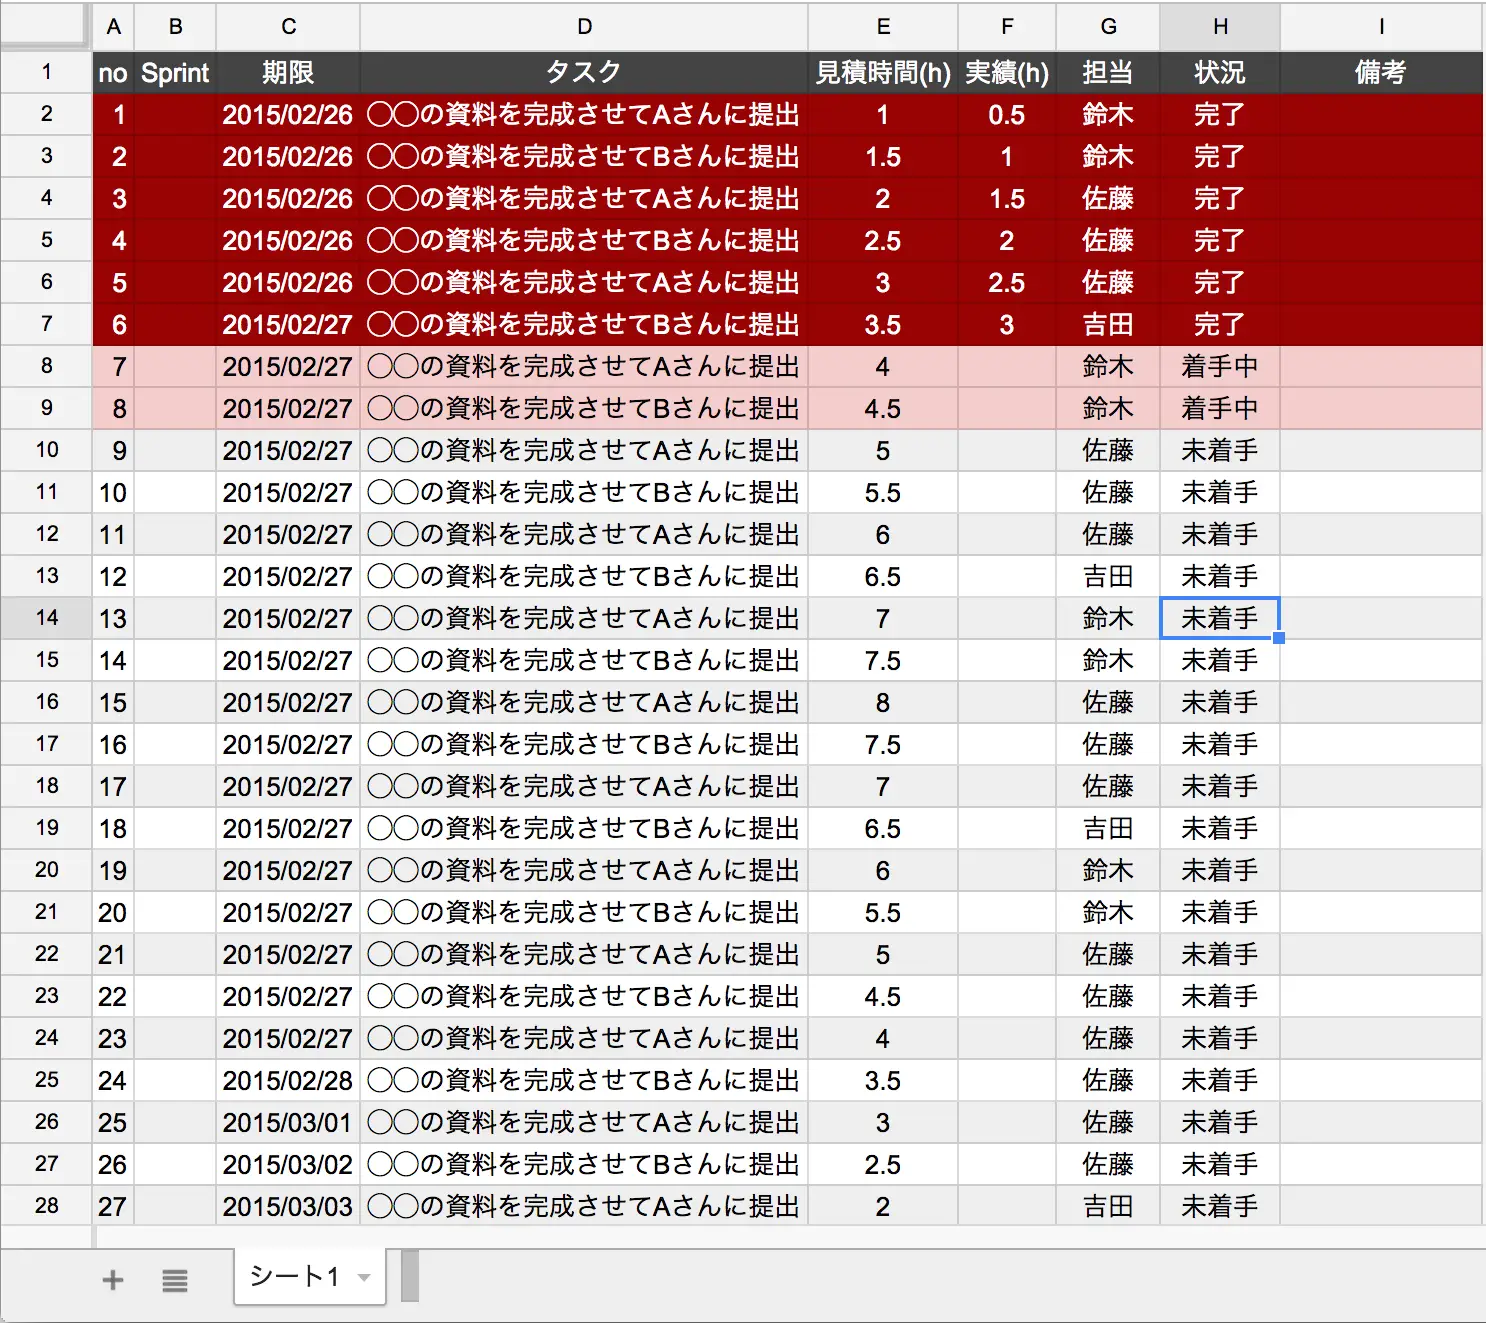Click the add sheet plus icon
1486x1323 pixels.
(x=113, y=1280)
